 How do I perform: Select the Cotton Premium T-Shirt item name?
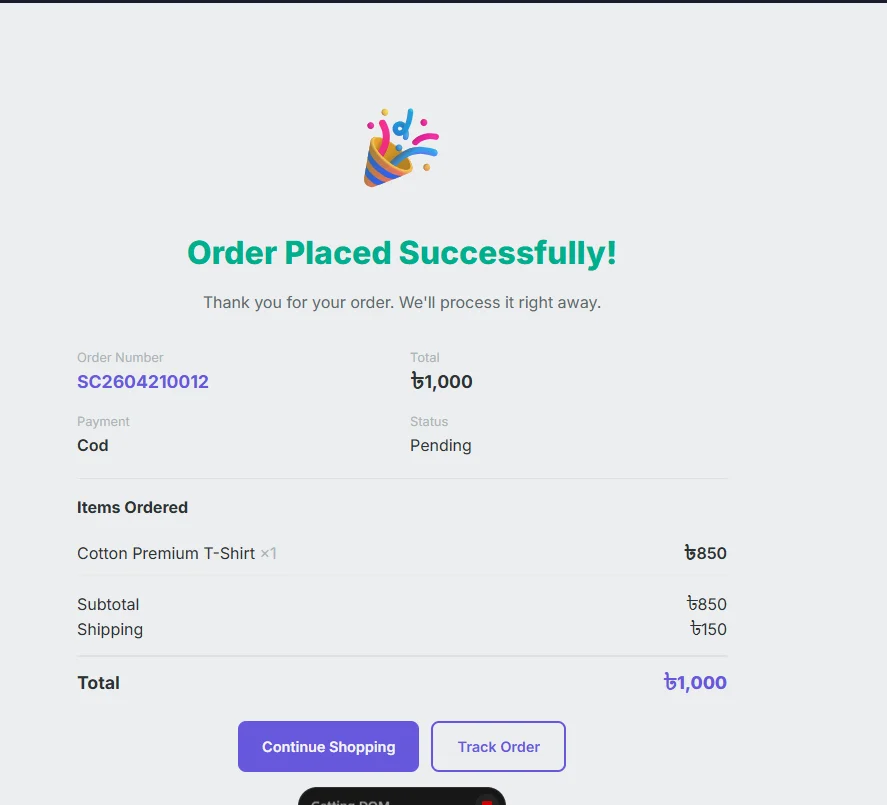166,553
